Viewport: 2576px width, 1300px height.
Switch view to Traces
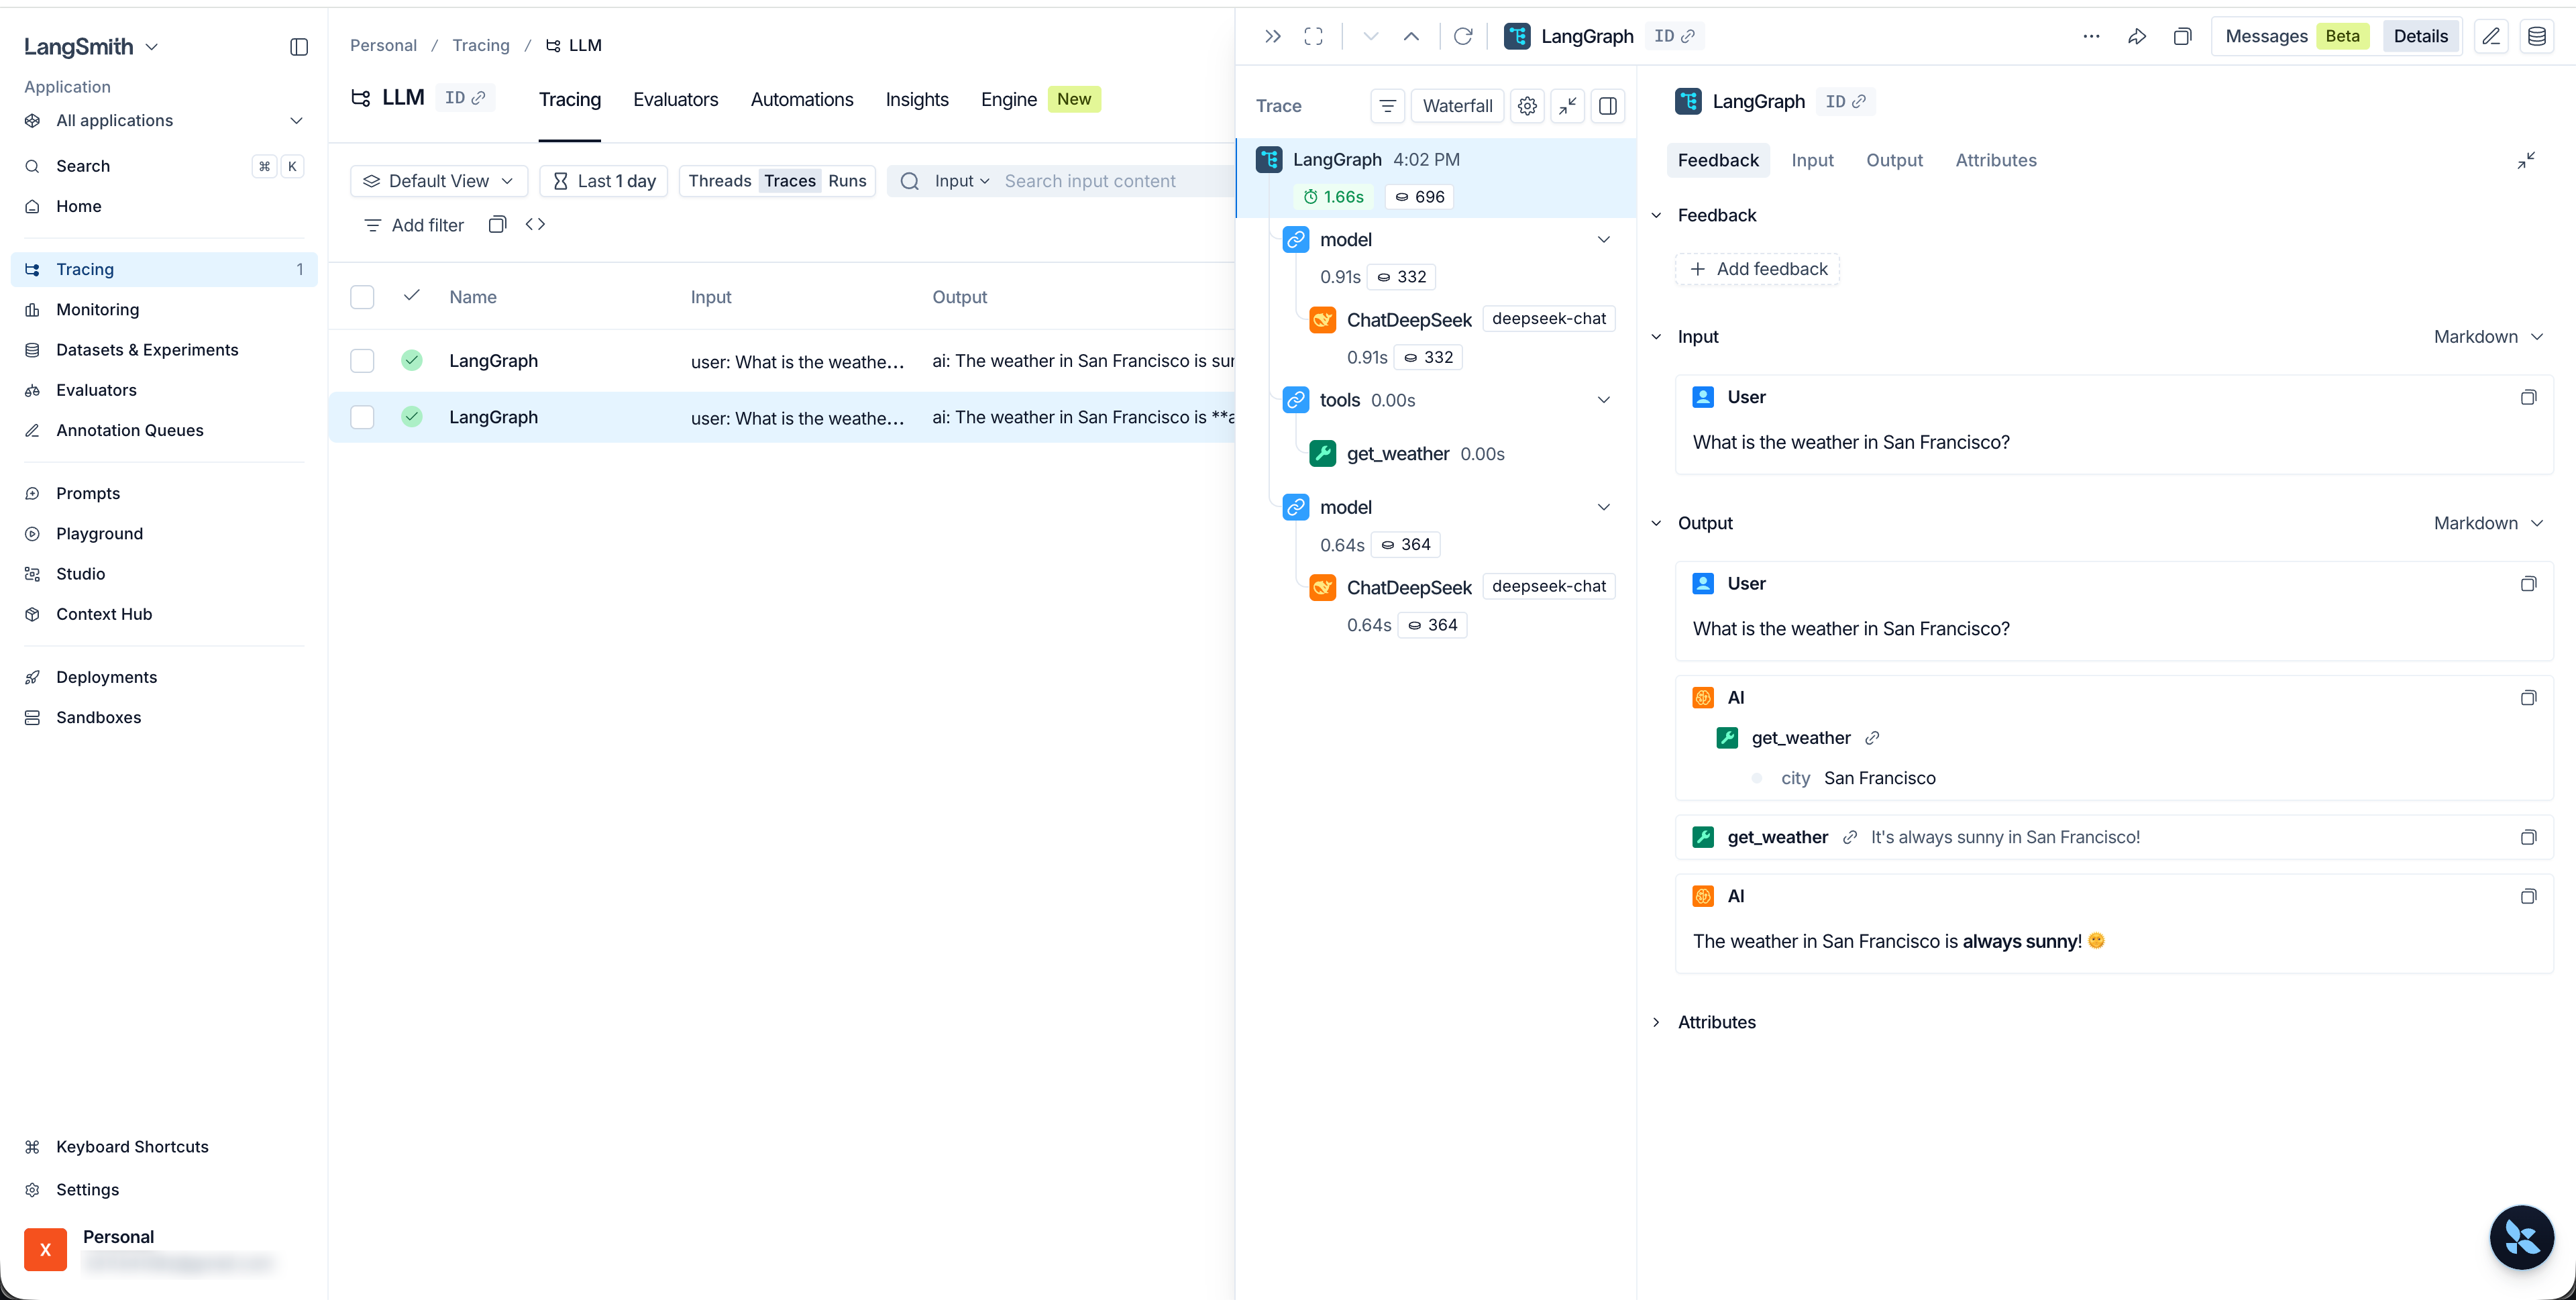pos(789,181)
